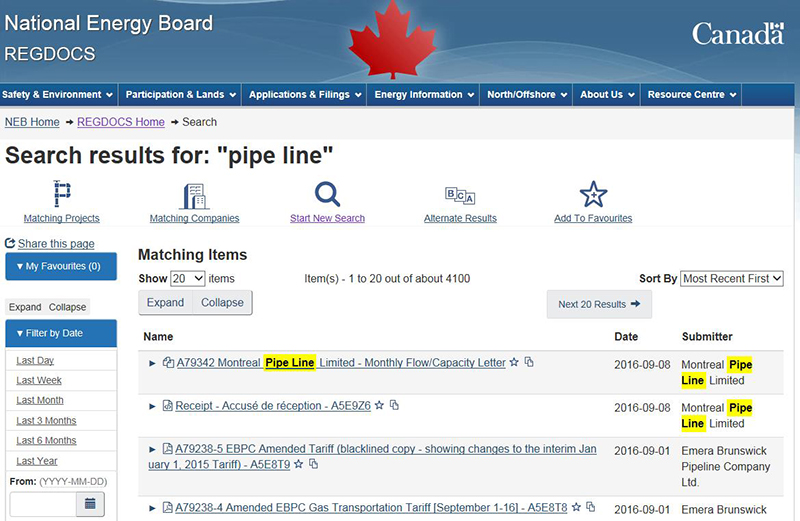The height and width of the screenshot is (521, 800).
Task: Click Expand button above results table
Action: [165, 303]
